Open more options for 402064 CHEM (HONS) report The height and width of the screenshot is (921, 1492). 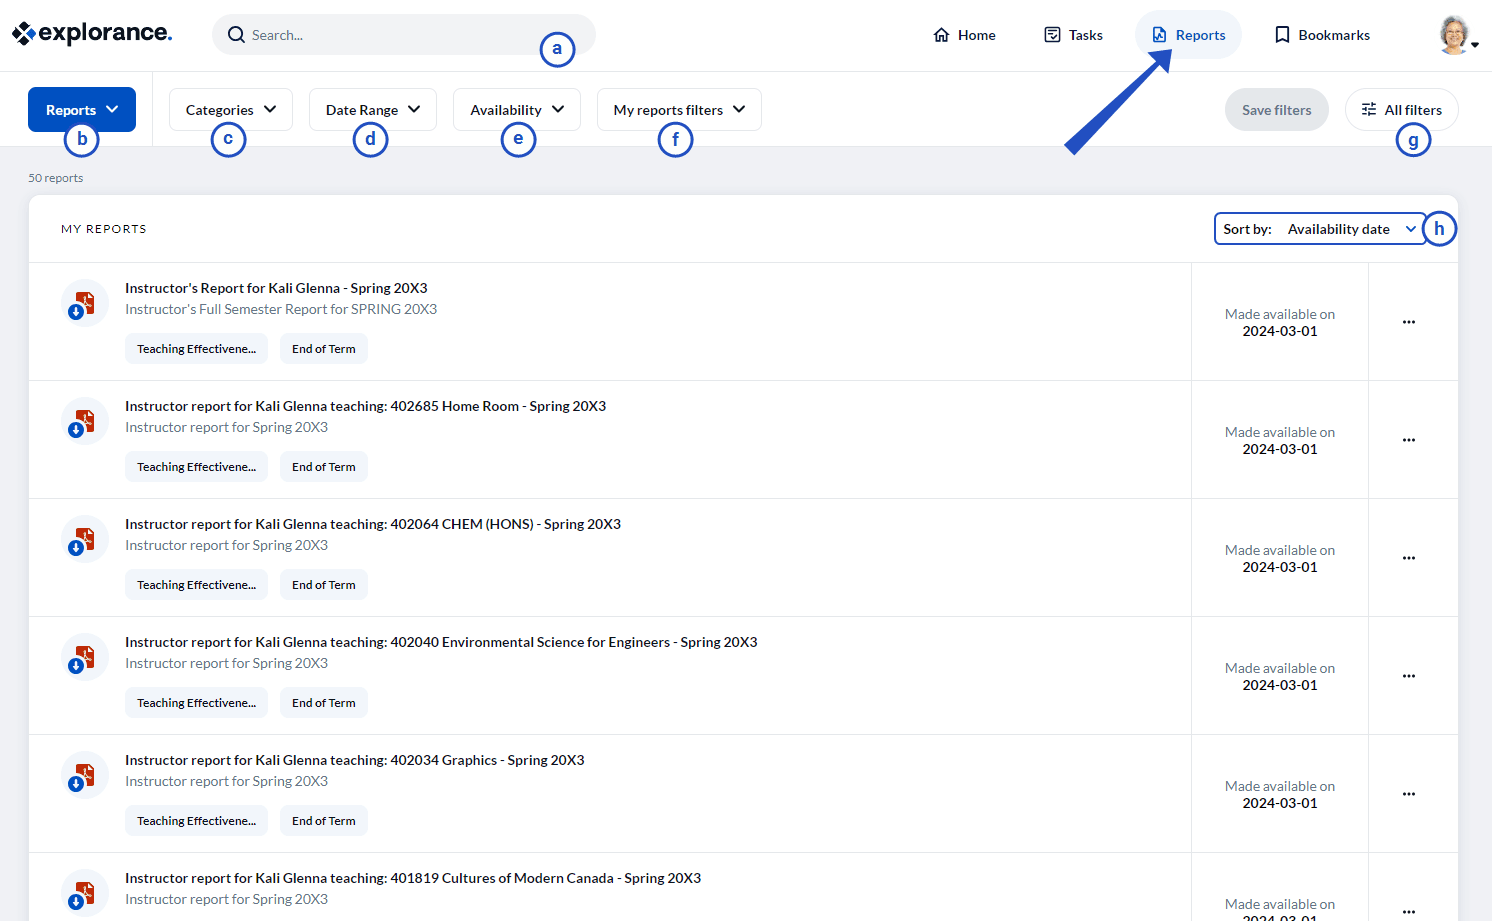click(1408, 558)
